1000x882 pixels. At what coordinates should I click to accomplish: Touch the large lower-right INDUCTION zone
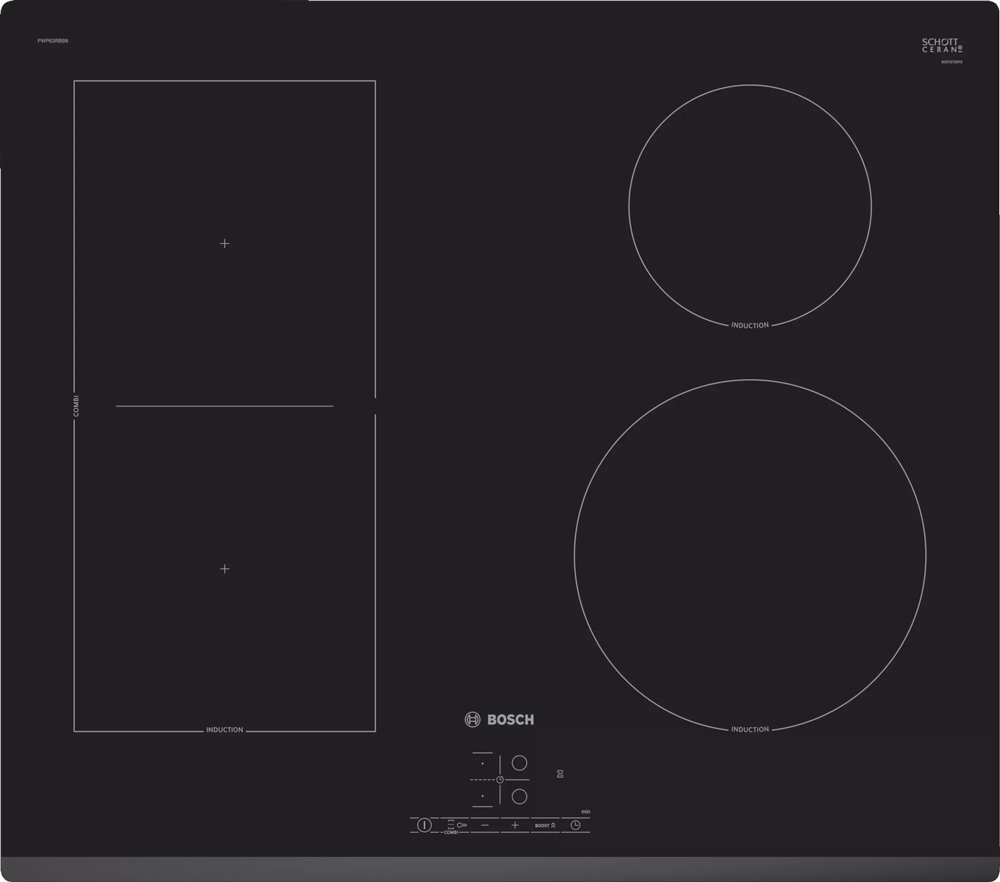[x=750, y=555]
